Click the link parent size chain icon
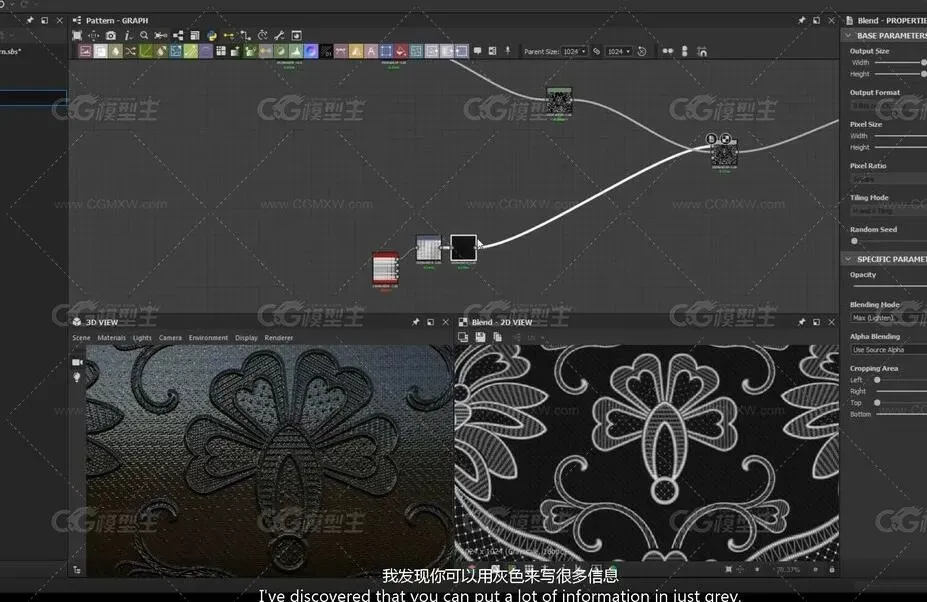 coord(597,51)
